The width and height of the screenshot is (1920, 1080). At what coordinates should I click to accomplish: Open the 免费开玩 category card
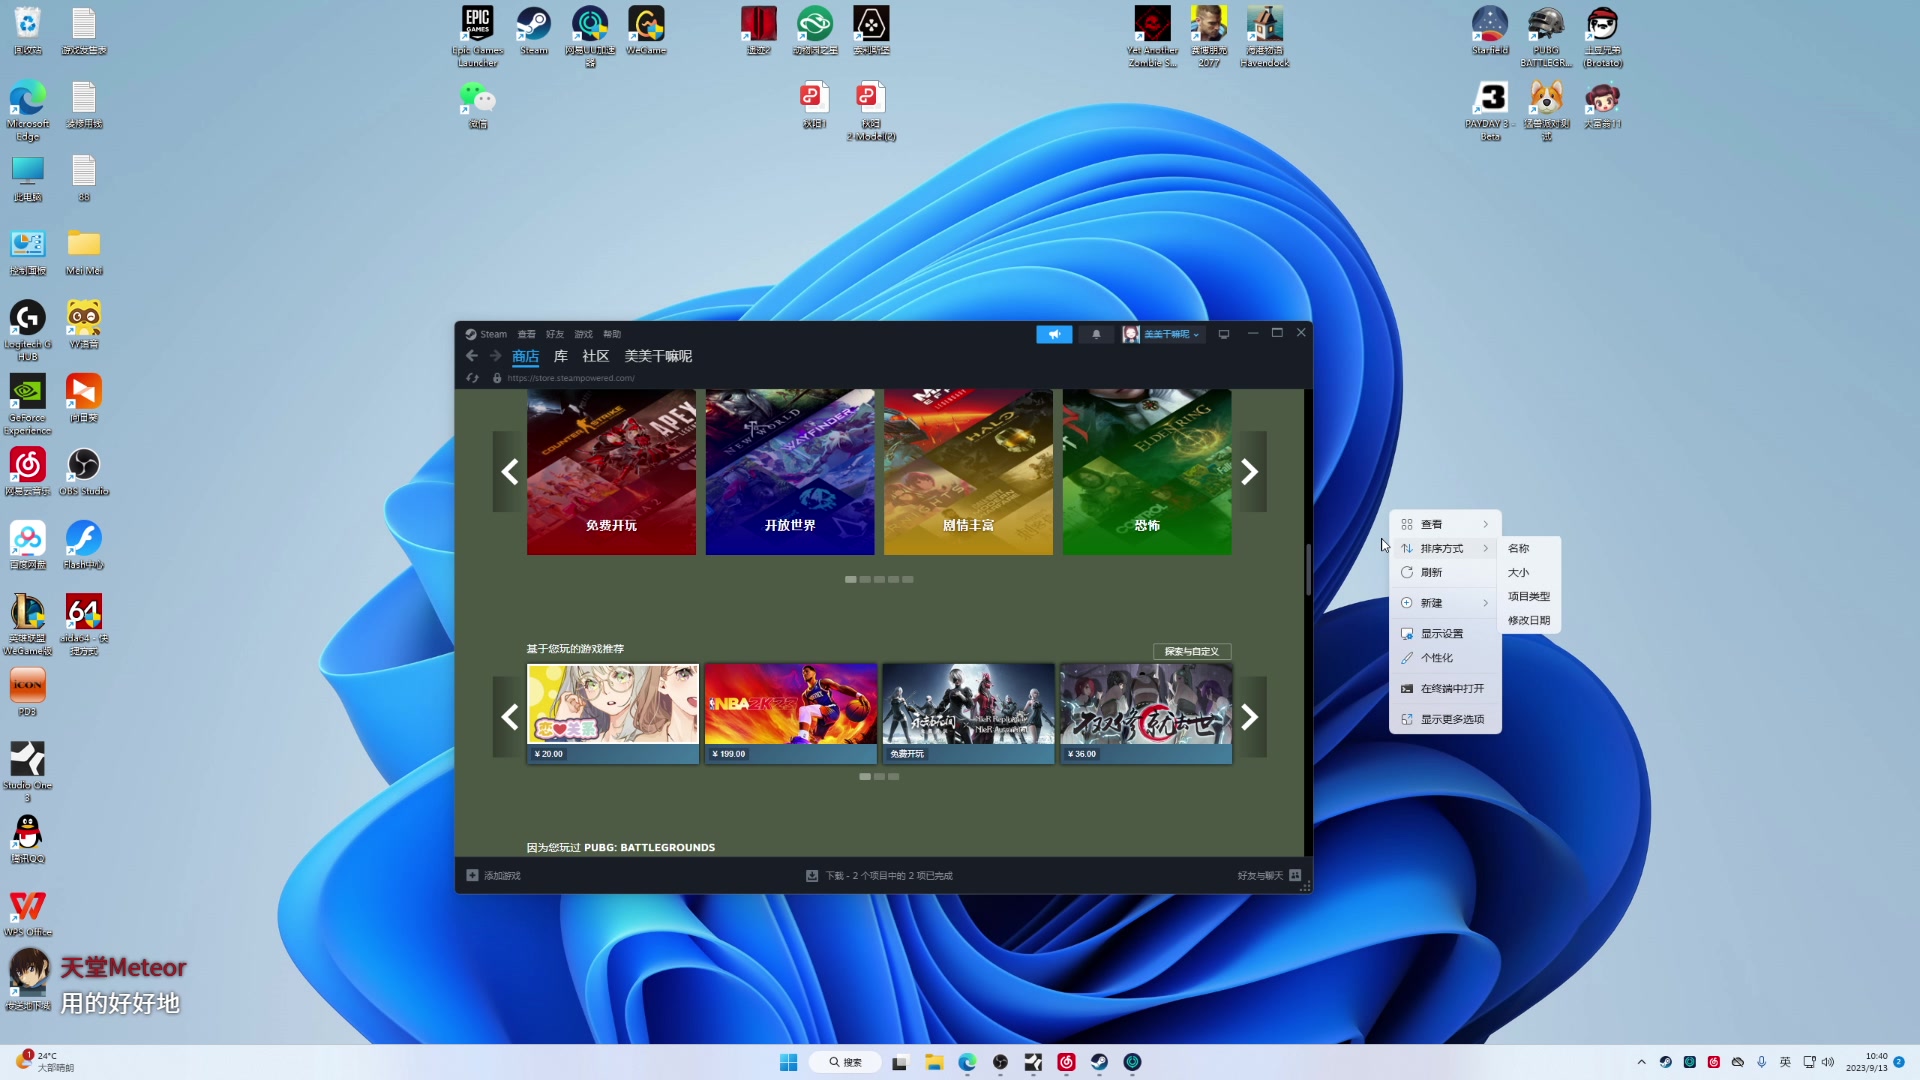[x=611, y=472]
